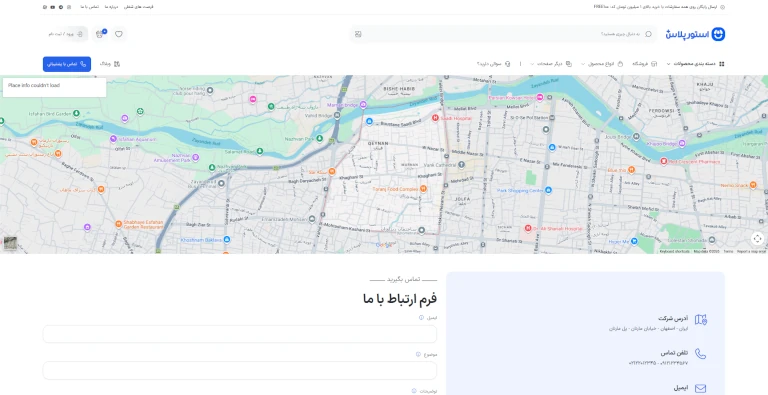
Task: Click the Telegram social icon
Action: point(61,7)
